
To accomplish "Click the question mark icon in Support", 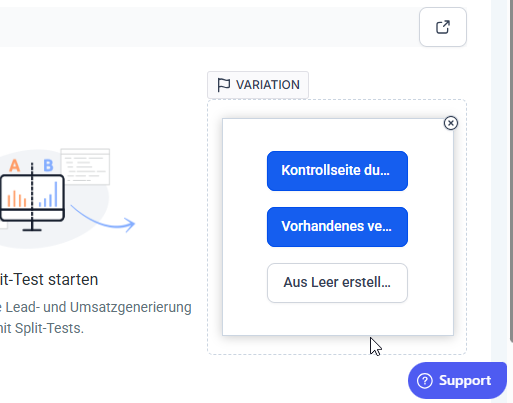I will coord(425,381).
